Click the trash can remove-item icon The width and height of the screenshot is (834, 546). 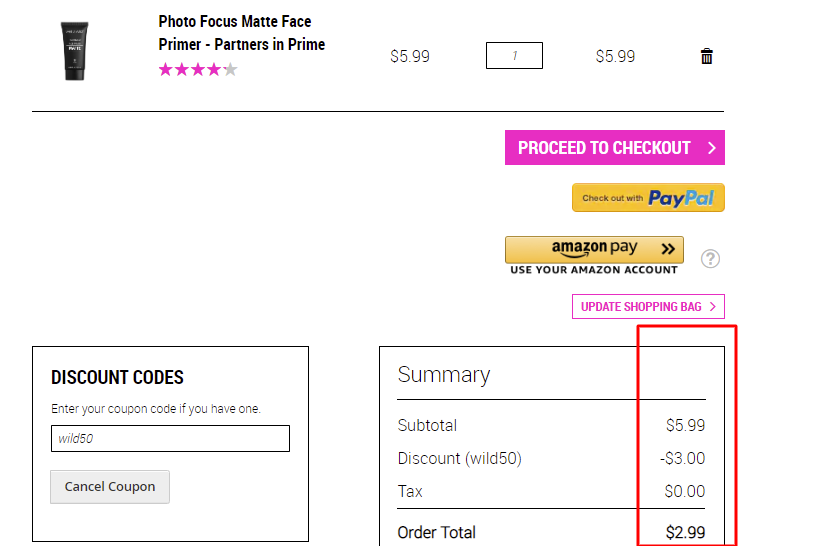pos(706,56)
